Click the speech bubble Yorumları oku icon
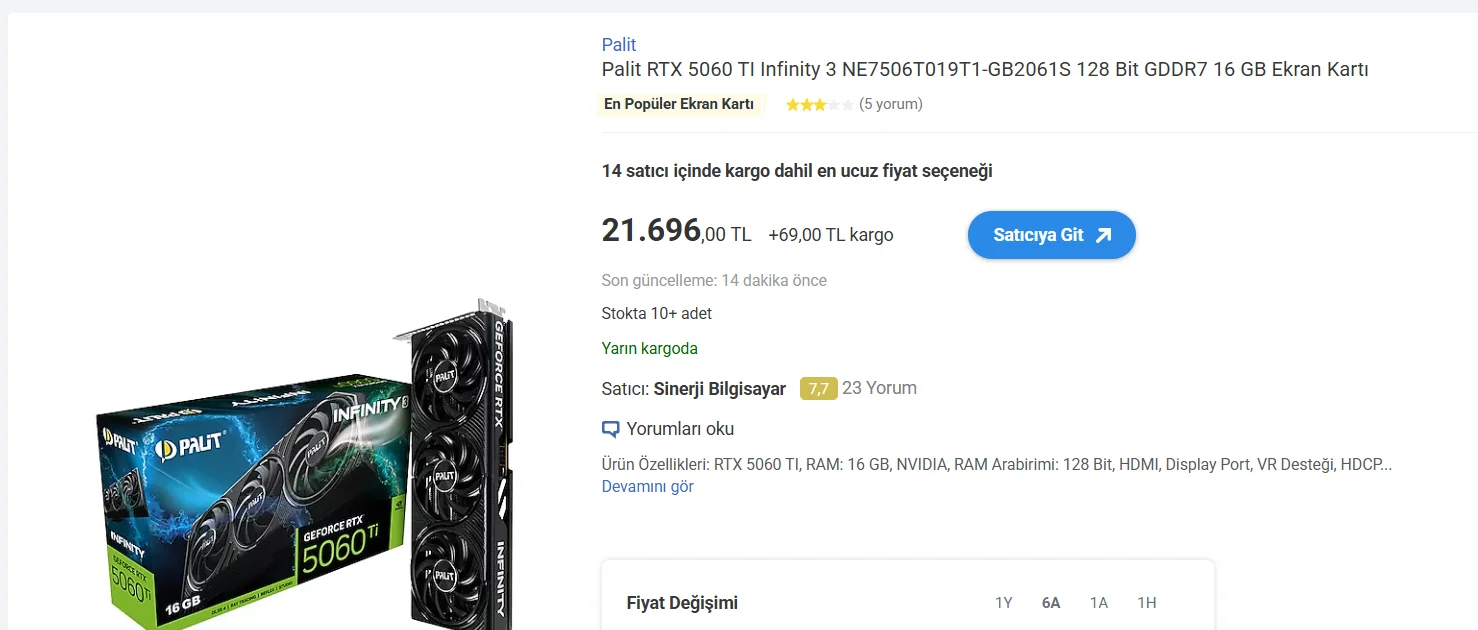 (x=611, y=430)
